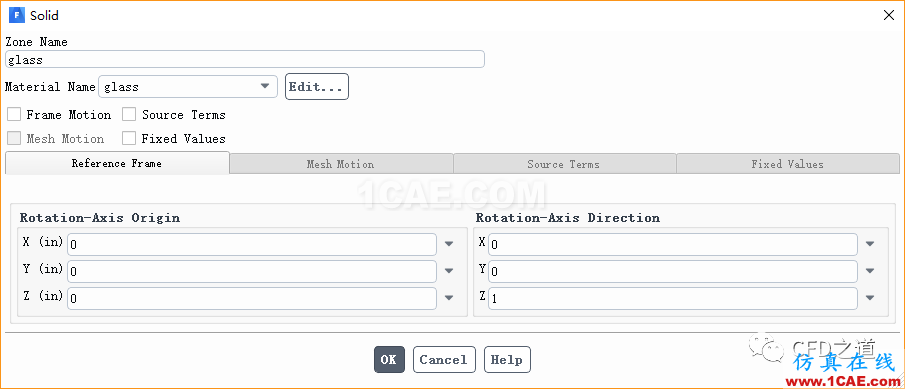
Task: Open the Help button
Action: tap(507, 360)
